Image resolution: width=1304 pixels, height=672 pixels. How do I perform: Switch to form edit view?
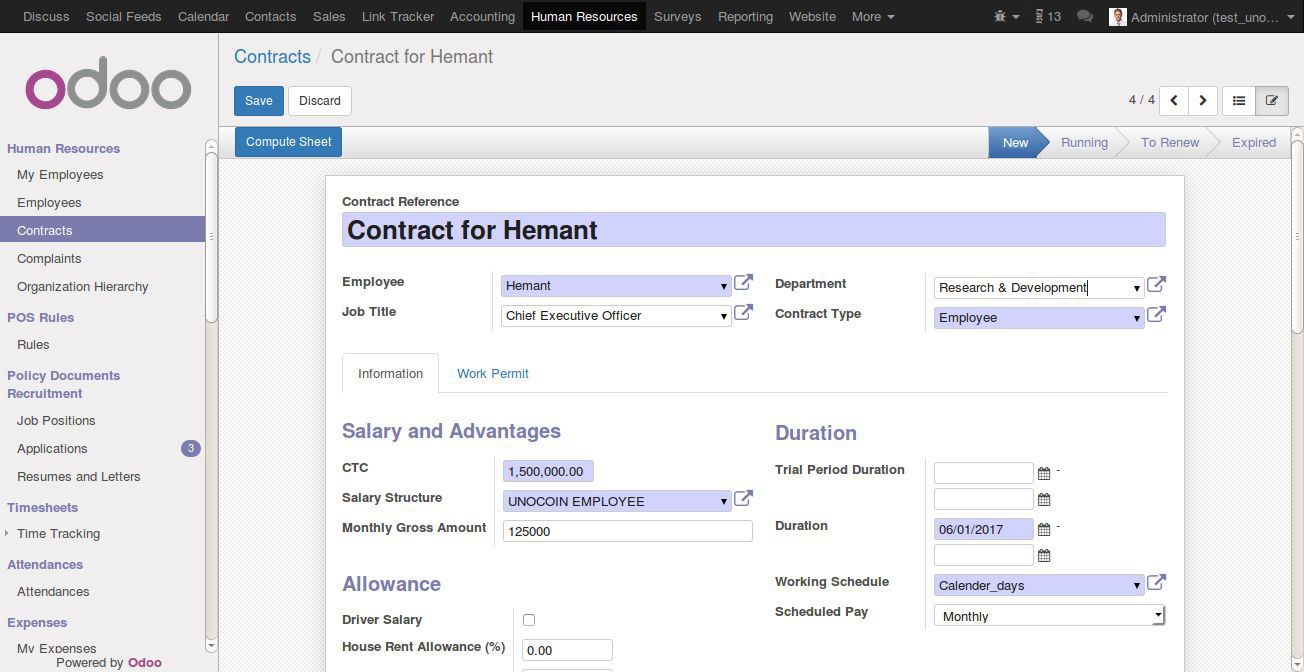click(1272, 100)
